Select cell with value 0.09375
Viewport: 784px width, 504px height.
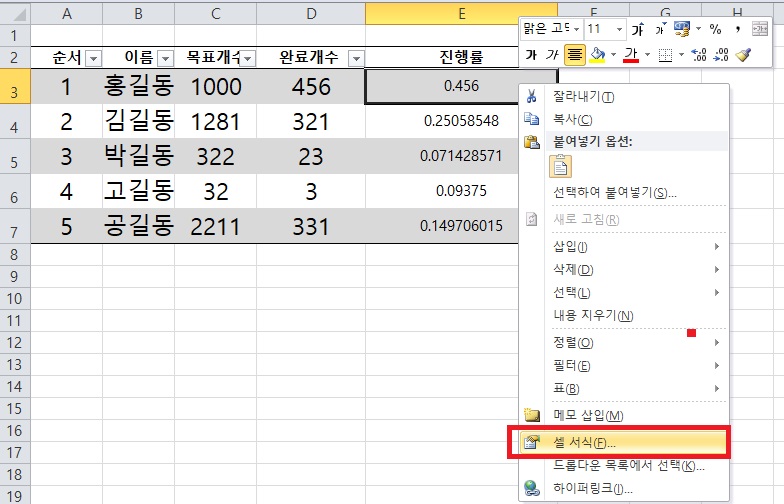461,192
